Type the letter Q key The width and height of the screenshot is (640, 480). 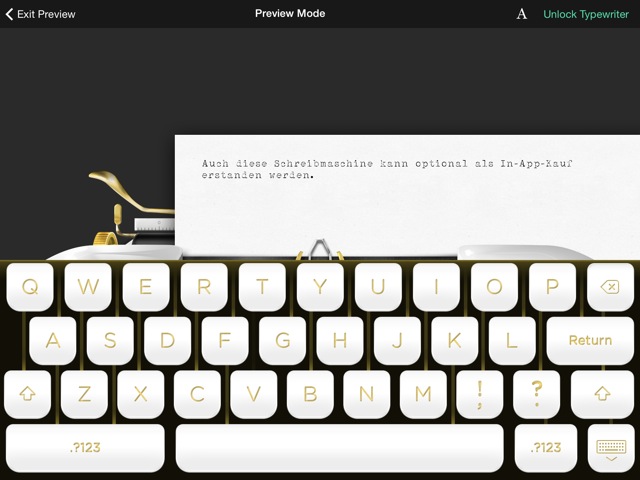(x=30, y=287)
